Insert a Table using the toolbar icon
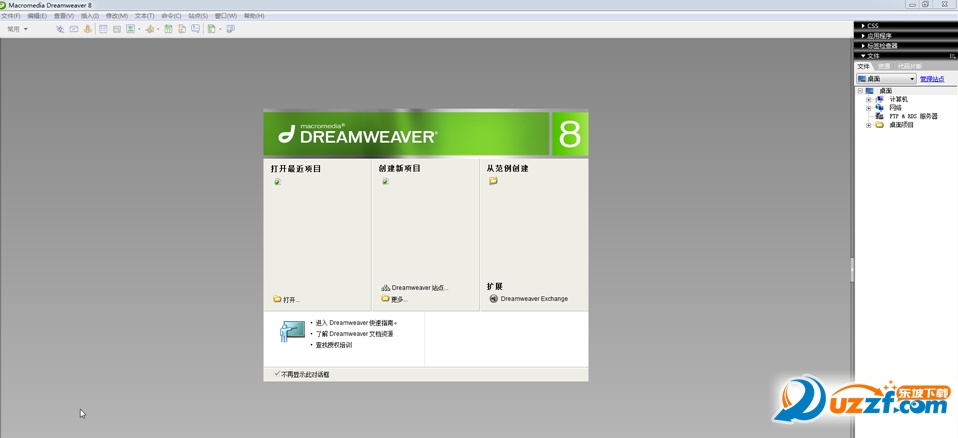958x438 pixels. tap(103, 29)
